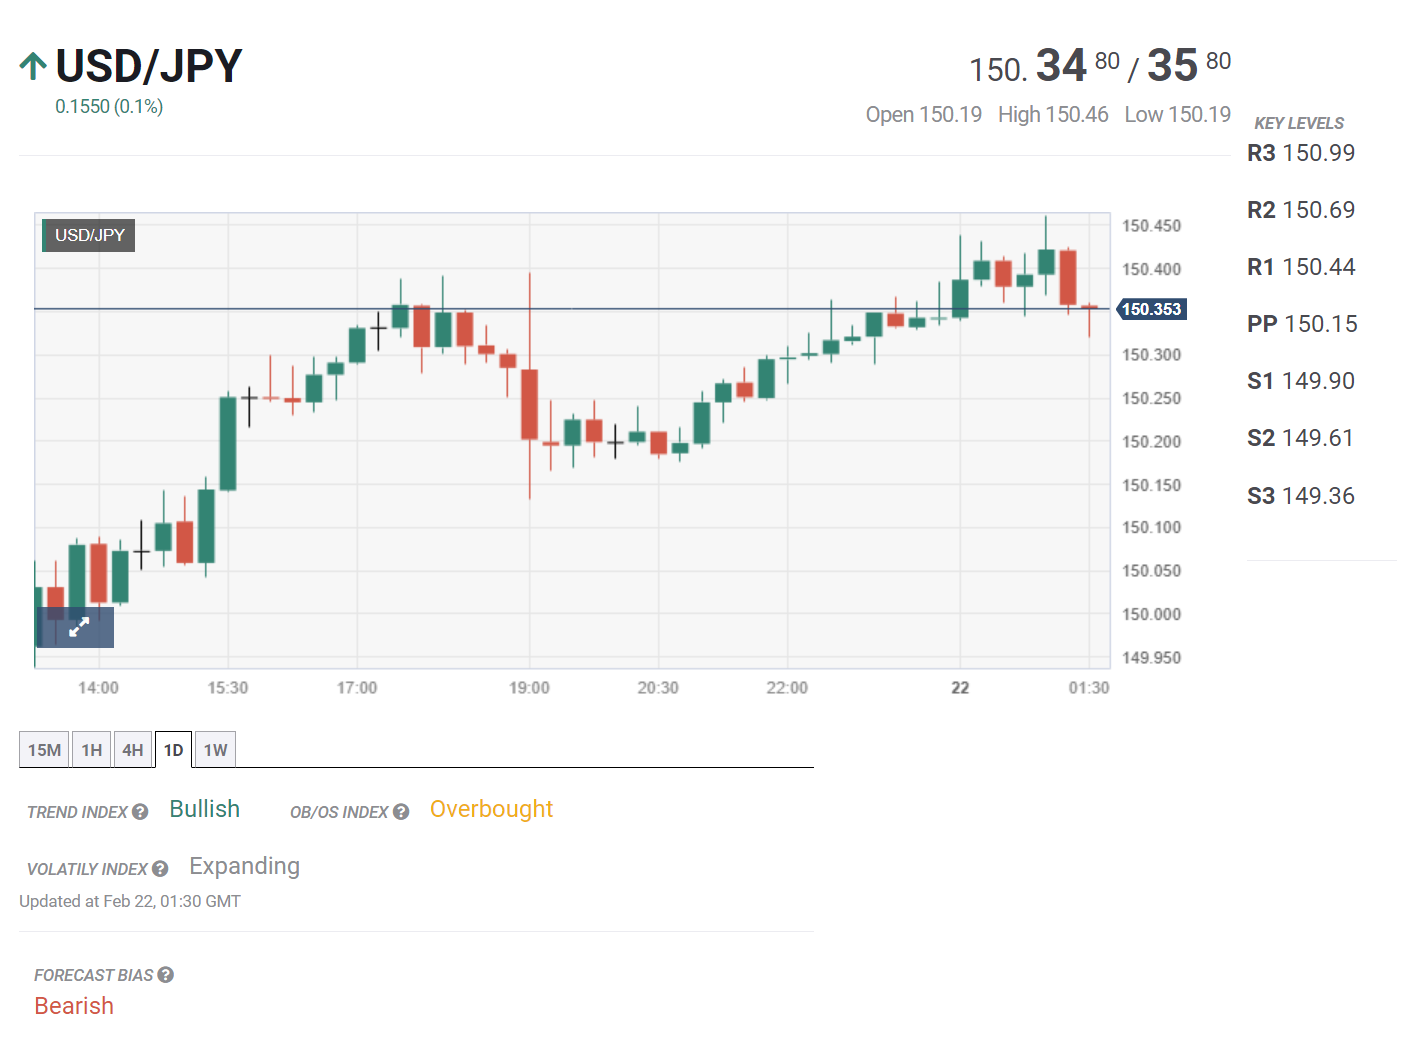Switch to the 15M timeframe tab
Screen dimensions: 1408x1048
44,750
